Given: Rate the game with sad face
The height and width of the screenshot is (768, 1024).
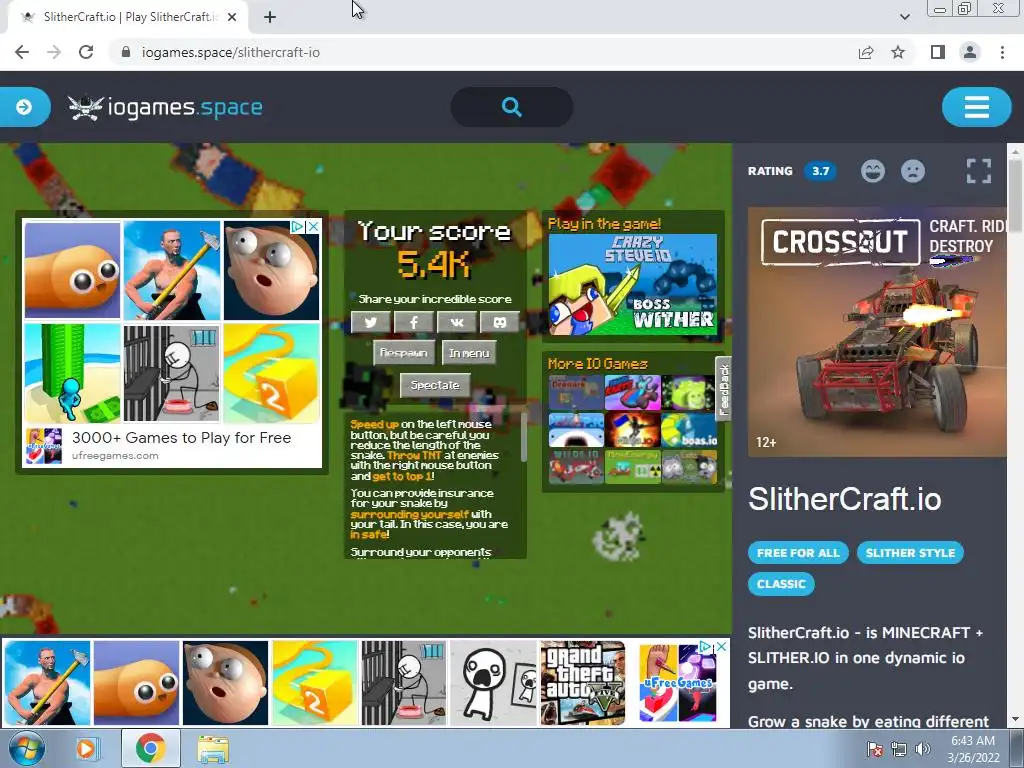Looking at the screenshot, I should 913,171.
